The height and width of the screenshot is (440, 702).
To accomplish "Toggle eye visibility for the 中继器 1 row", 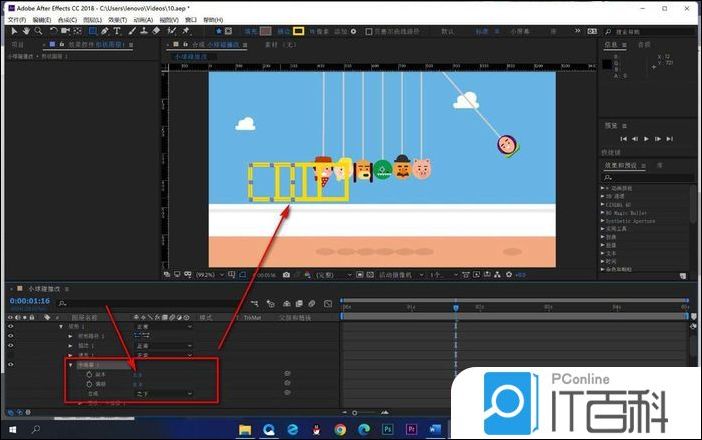I will click(x=10, y=365).
